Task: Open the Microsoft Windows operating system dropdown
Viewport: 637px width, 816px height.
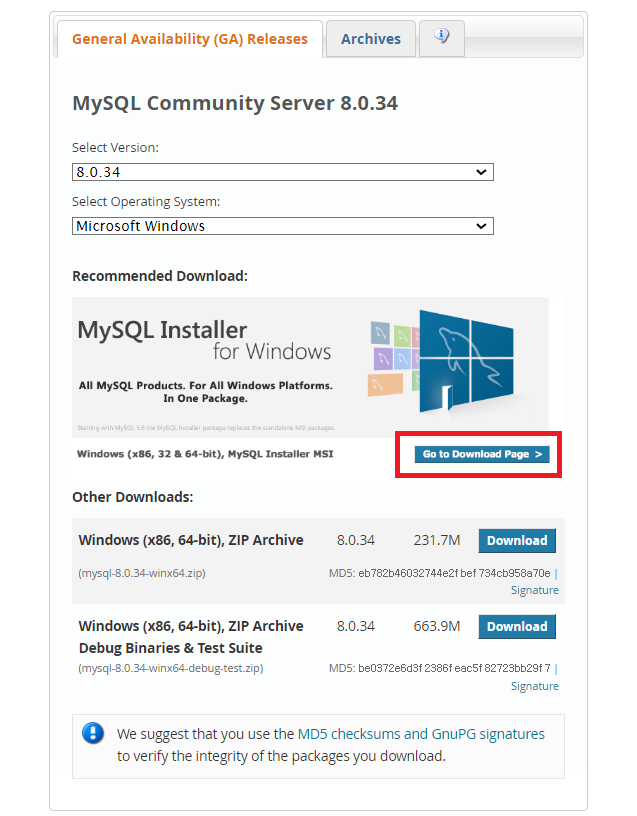Action: pyautogui.click(x=283, y=226)
